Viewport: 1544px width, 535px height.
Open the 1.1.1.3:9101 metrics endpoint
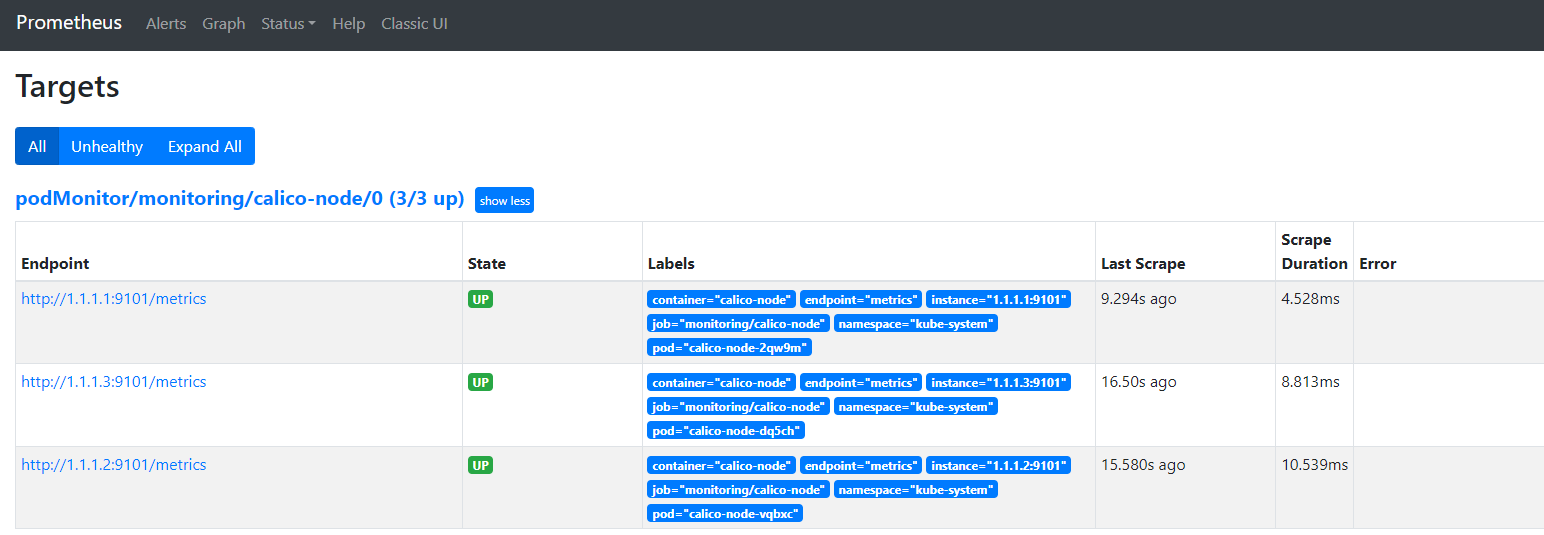pos(114,382)
